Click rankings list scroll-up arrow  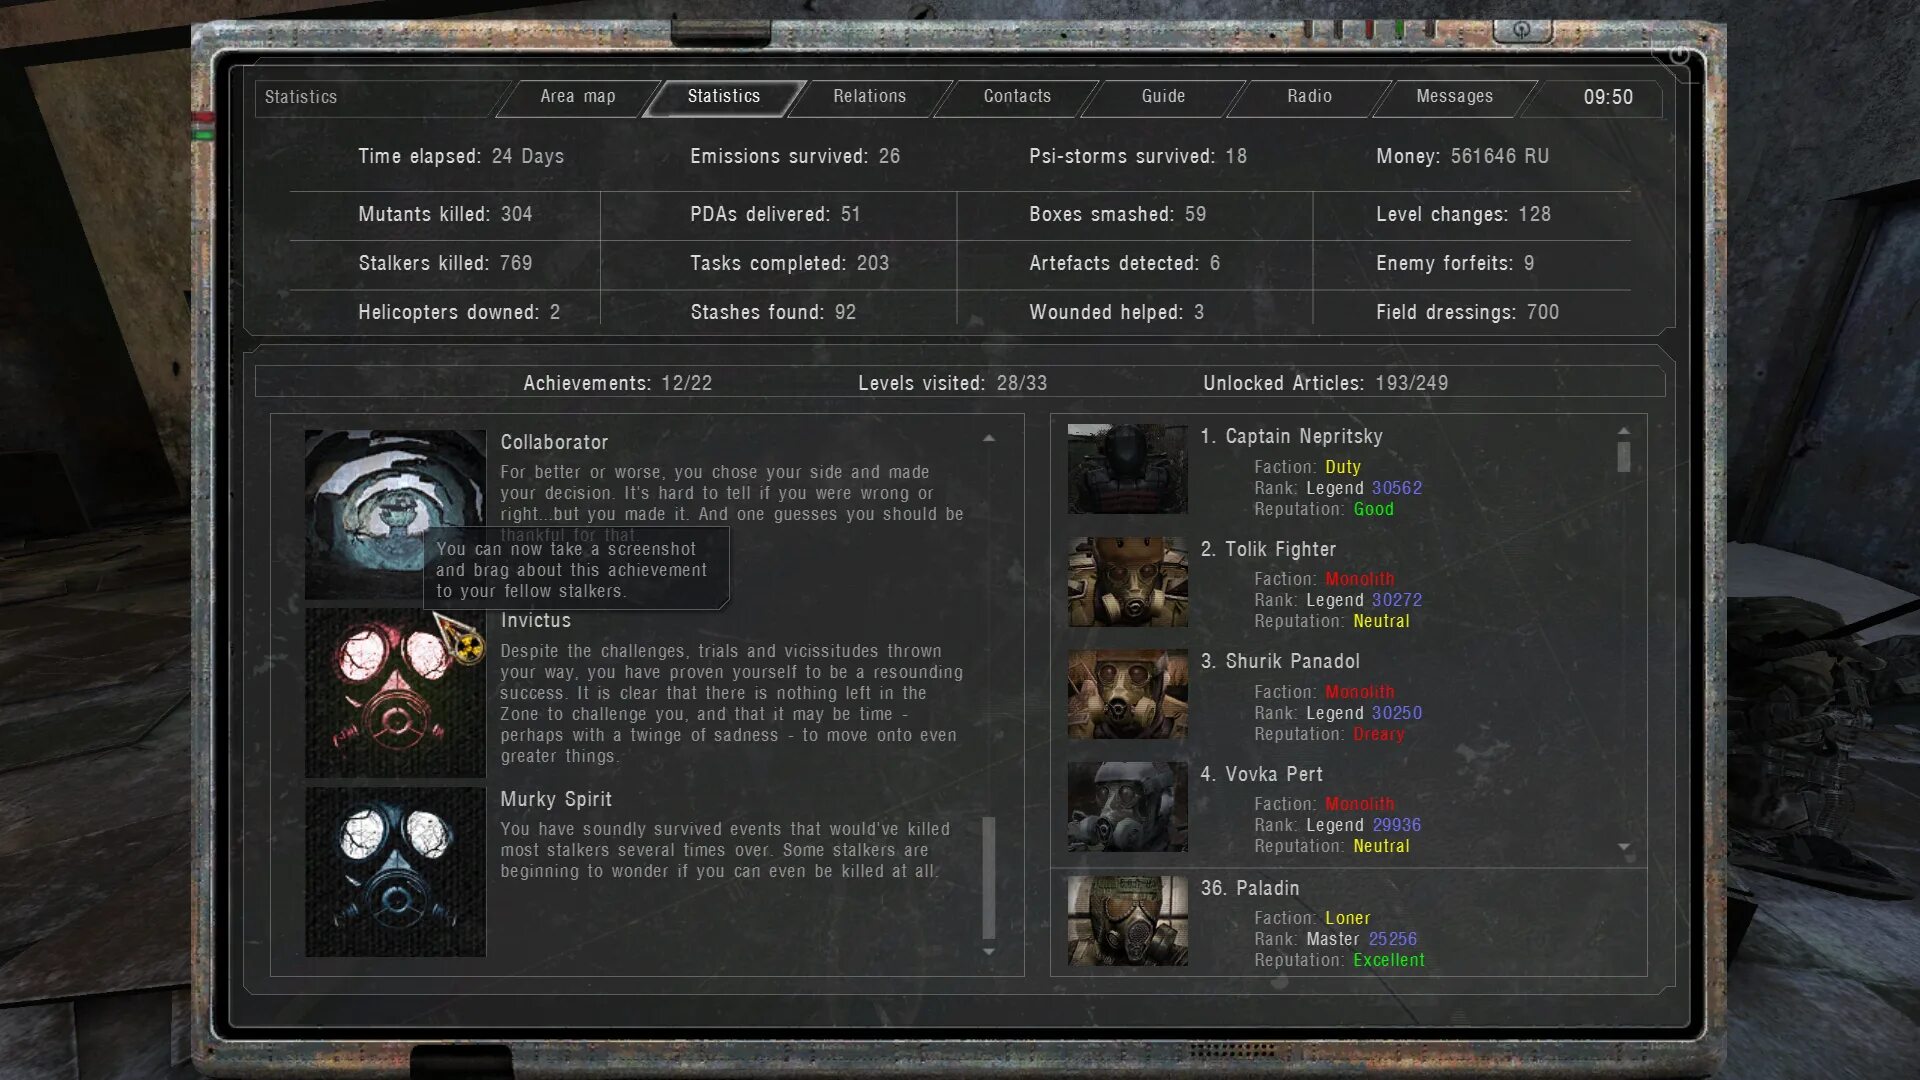pyautogui.click(x=1624, y=431)
